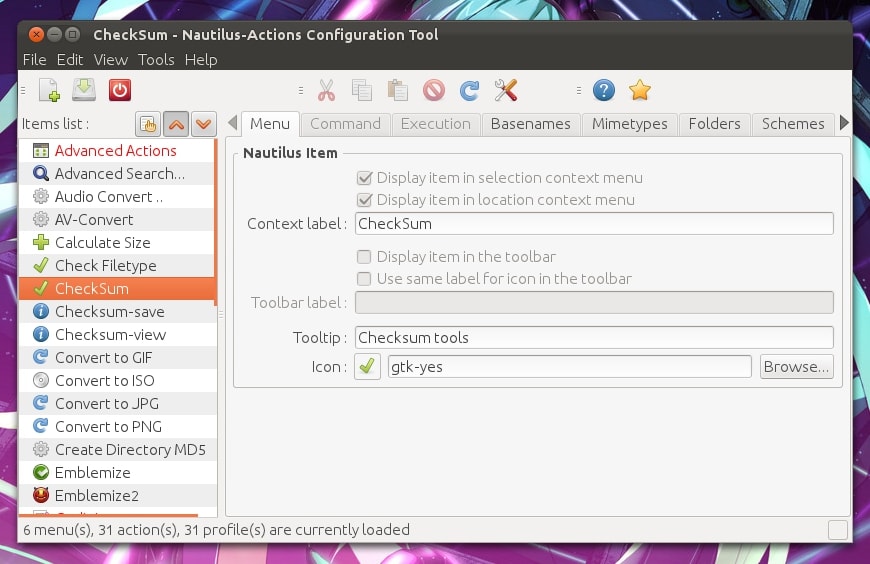Select Convert to JPG item

[x=117, y=404]
